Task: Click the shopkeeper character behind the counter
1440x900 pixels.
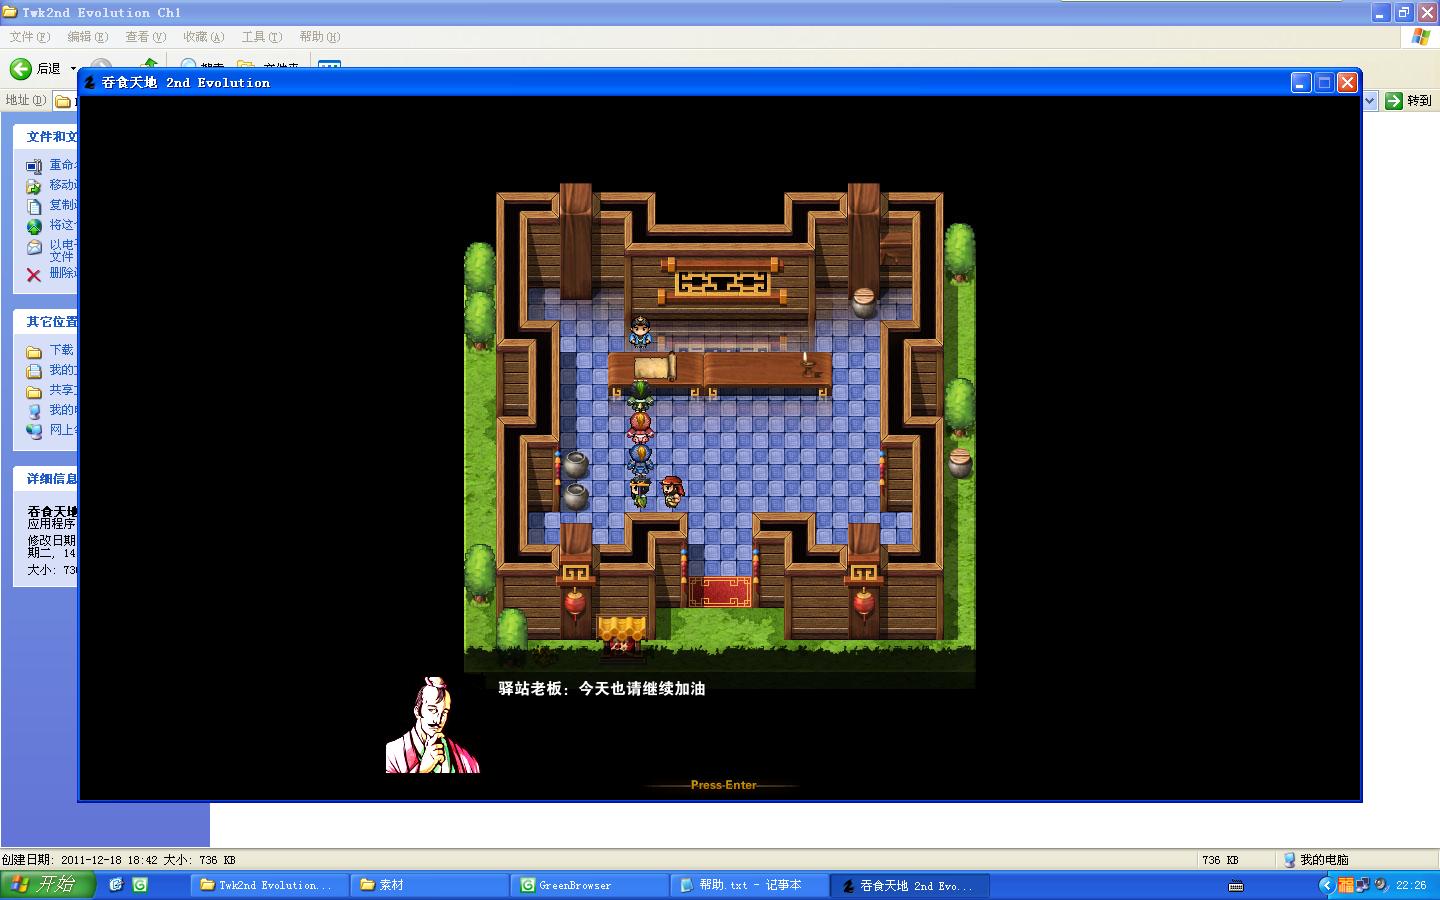Action: (x=640, y=332)
